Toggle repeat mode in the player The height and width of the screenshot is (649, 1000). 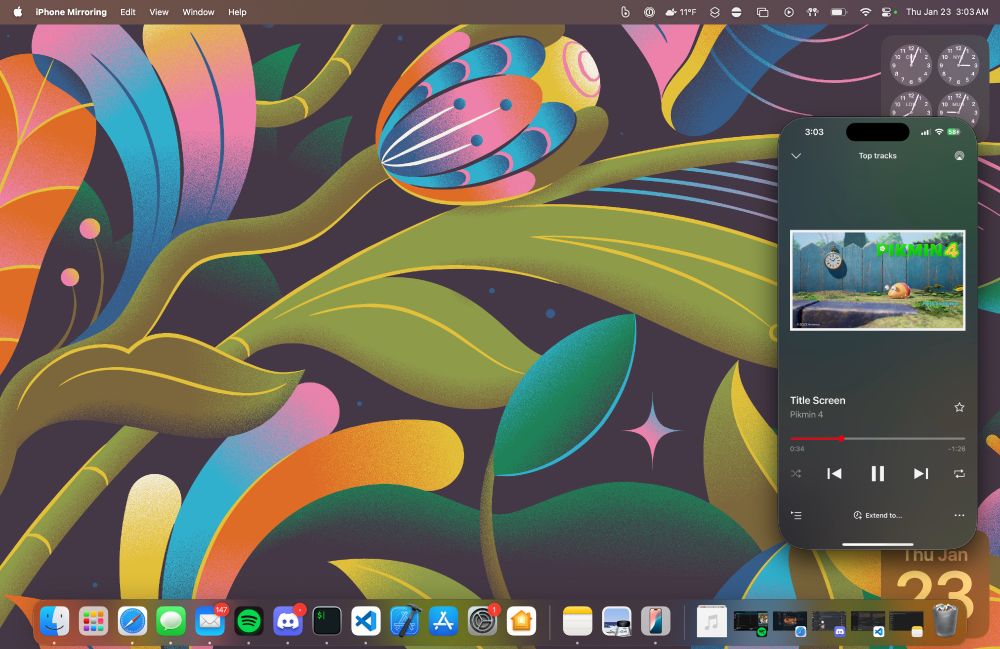[959, 474]
